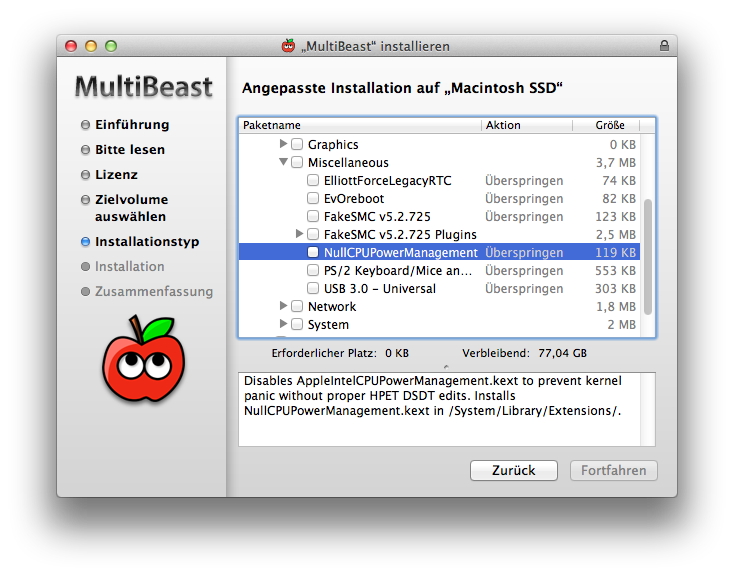This screenshot has height=576, width=734.
Task: Enable the ElliottForceLegacyRTC checkbox
Action: click(x=313, y=180)
